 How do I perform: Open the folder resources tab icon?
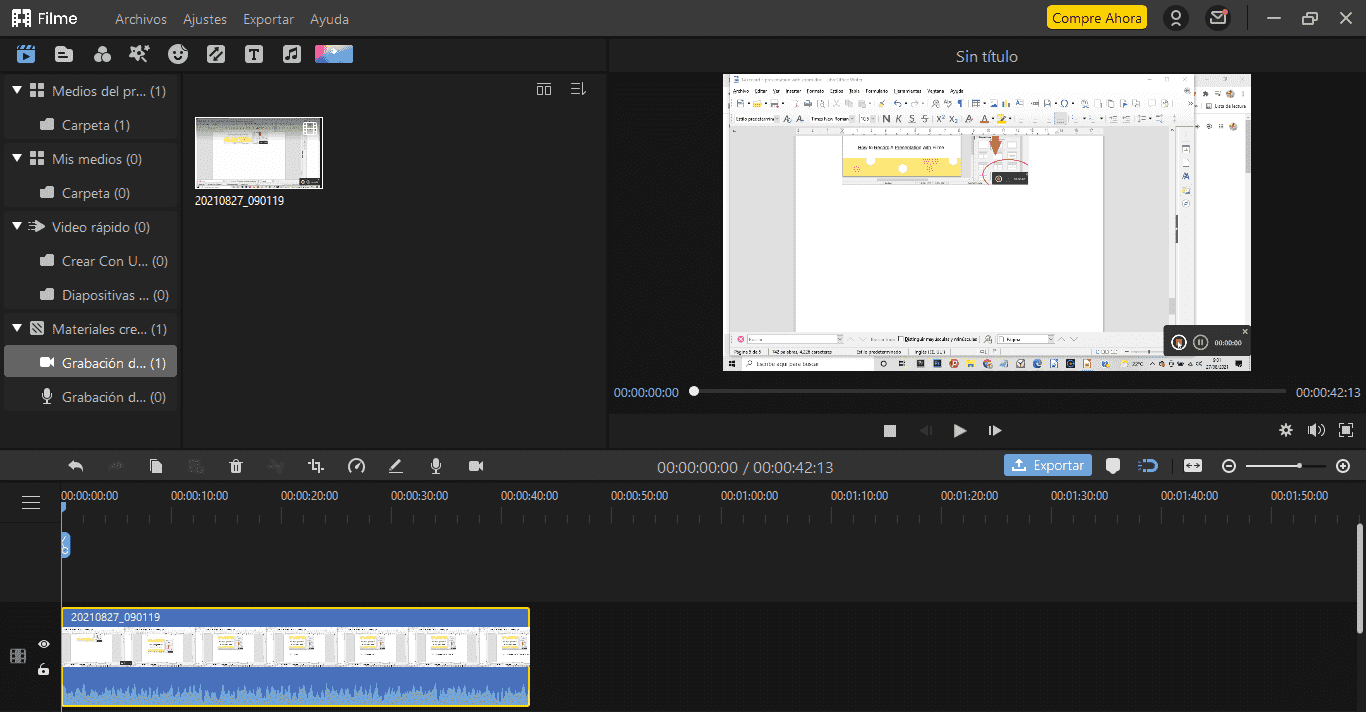click(x=64, y=54)
